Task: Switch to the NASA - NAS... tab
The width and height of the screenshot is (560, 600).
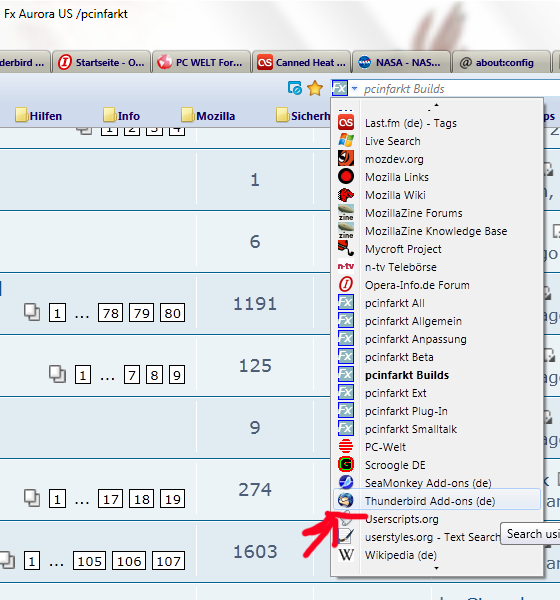Action: [x=401, y=62]
